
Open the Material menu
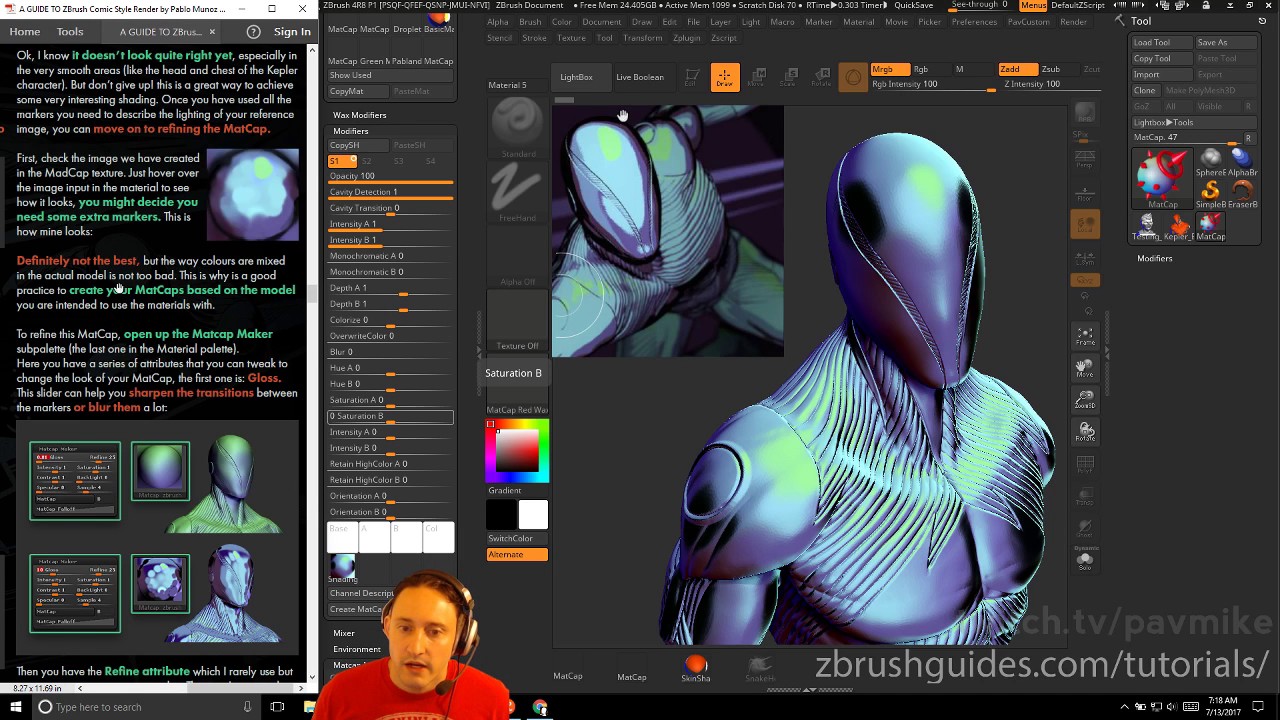point(859,22)
